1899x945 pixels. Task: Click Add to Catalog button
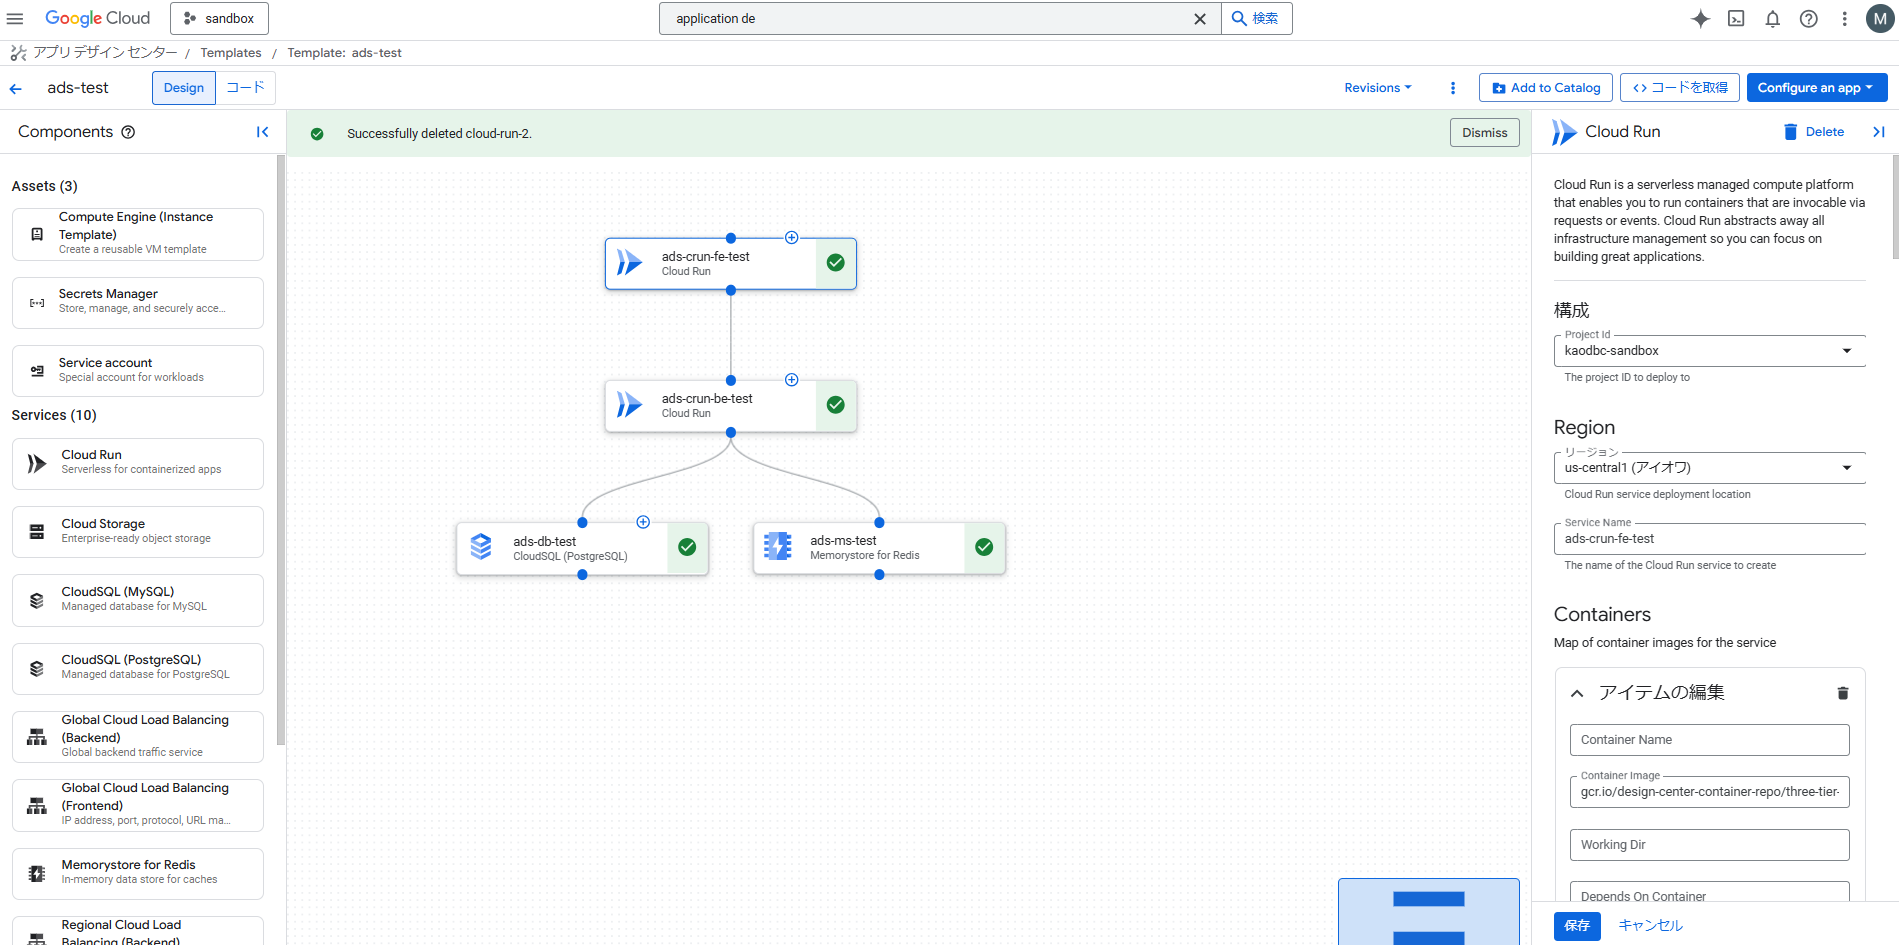pos(1545,88)
